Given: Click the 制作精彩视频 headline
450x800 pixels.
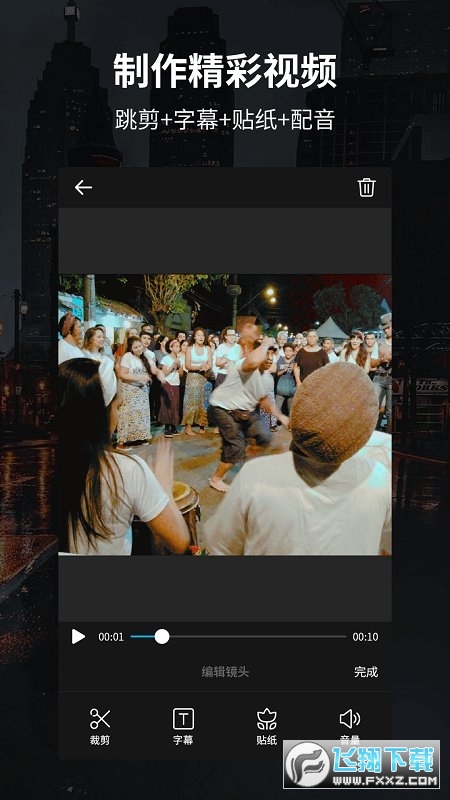Looking at the screenshot, I should pyautogui.click(x=225, y=71).
